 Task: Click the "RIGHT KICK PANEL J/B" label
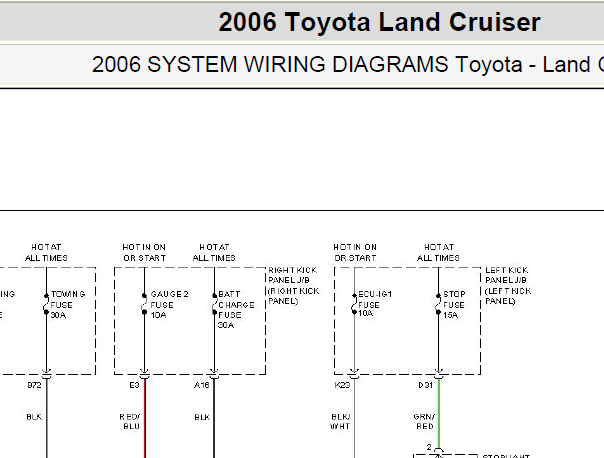(294, 285)
